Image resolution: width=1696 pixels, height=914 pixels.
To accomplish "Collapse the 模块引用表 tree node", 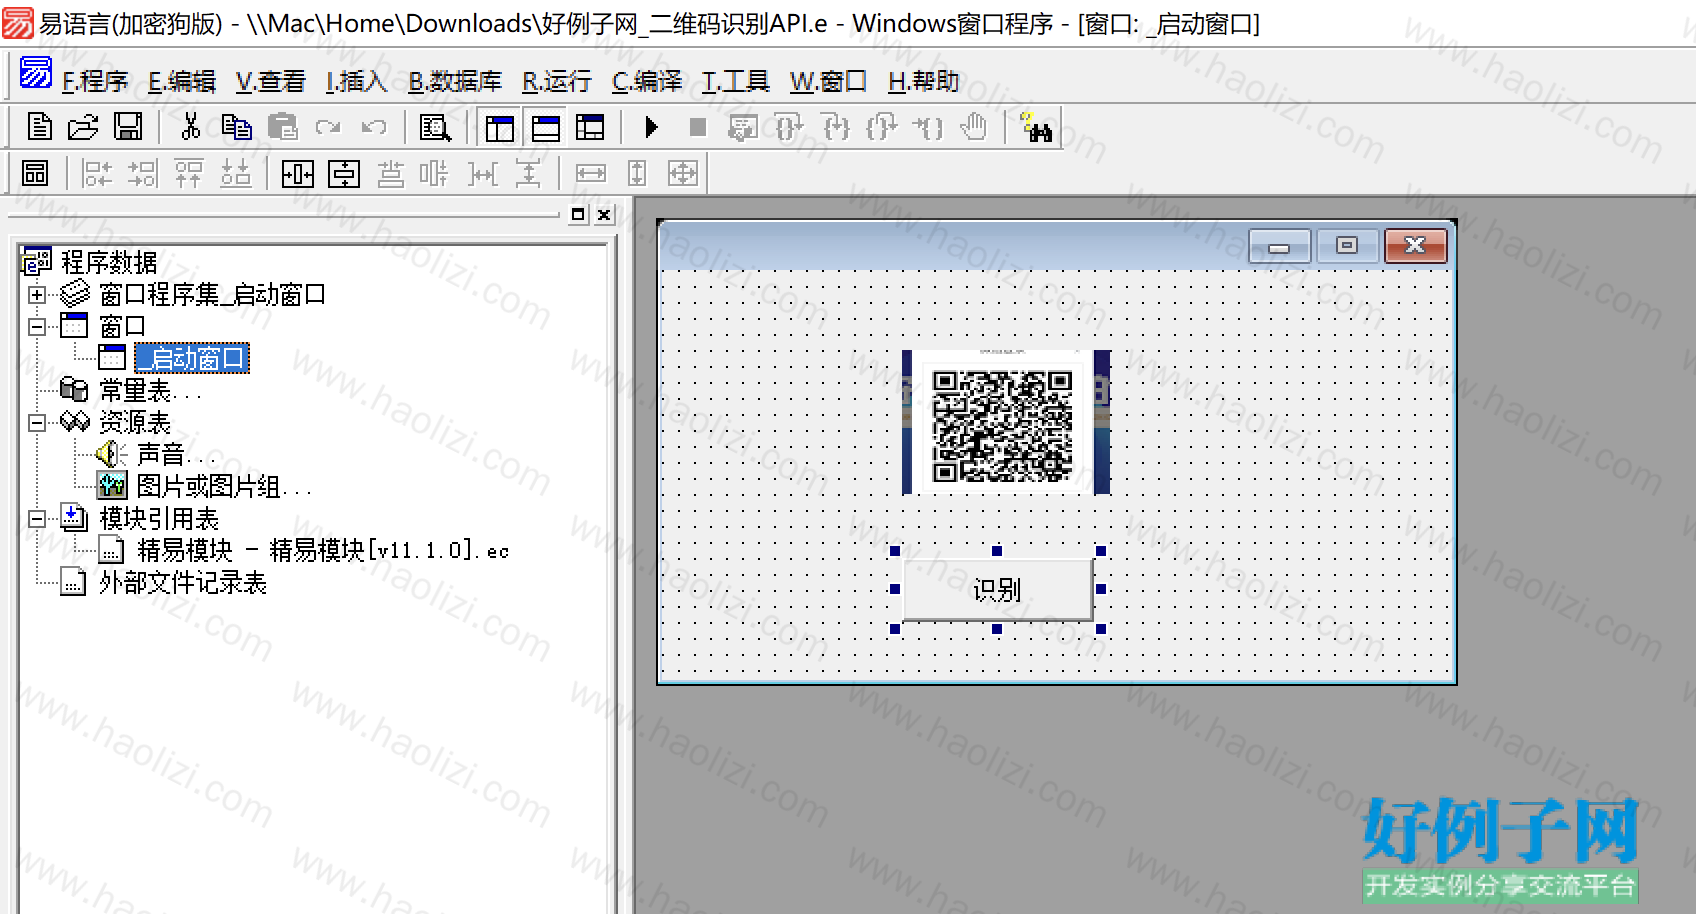I will (37, 519).
